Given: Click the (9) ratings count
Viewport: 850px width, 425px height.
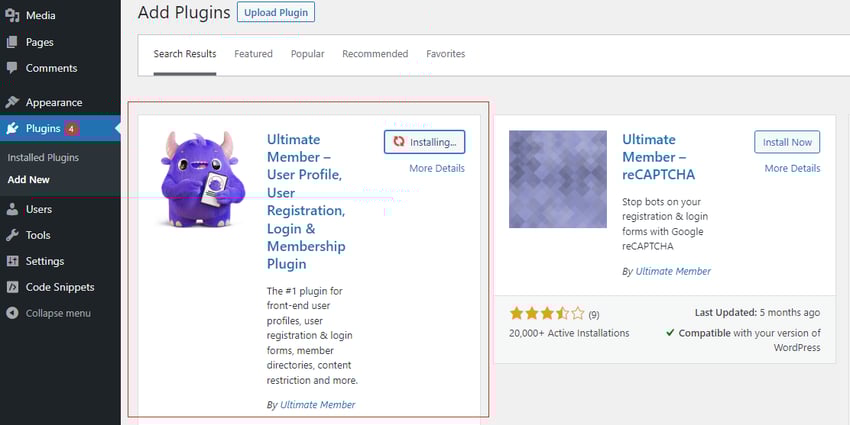Looking at the screenshot, I should (594, 314).
